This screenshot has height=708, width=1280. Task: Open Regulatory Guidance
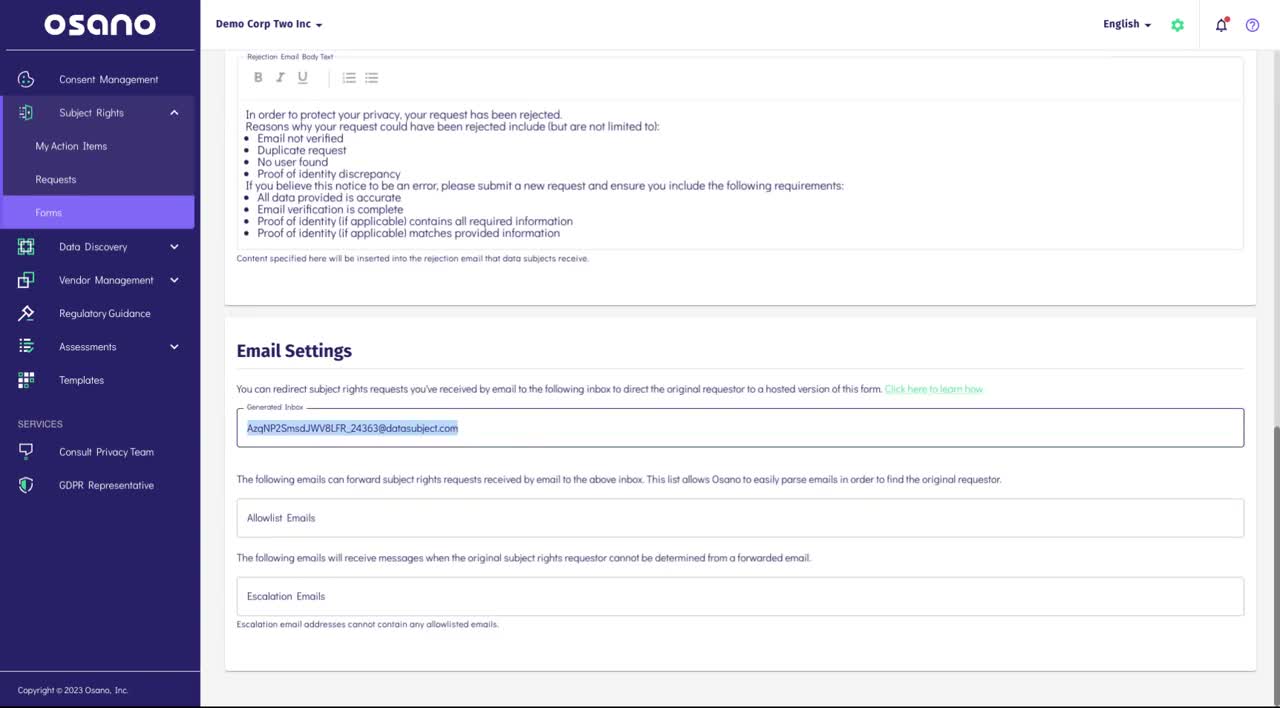pyautogui.click(x=105, y=313)
